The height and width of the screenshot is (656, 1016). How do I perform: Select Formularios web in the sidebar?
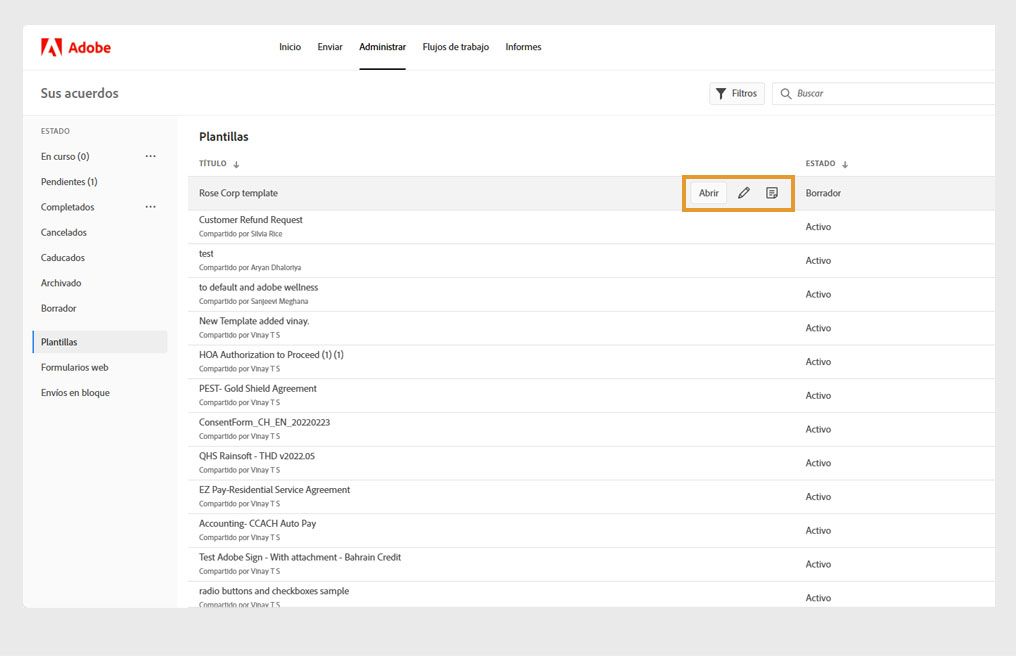coord(74,367)
